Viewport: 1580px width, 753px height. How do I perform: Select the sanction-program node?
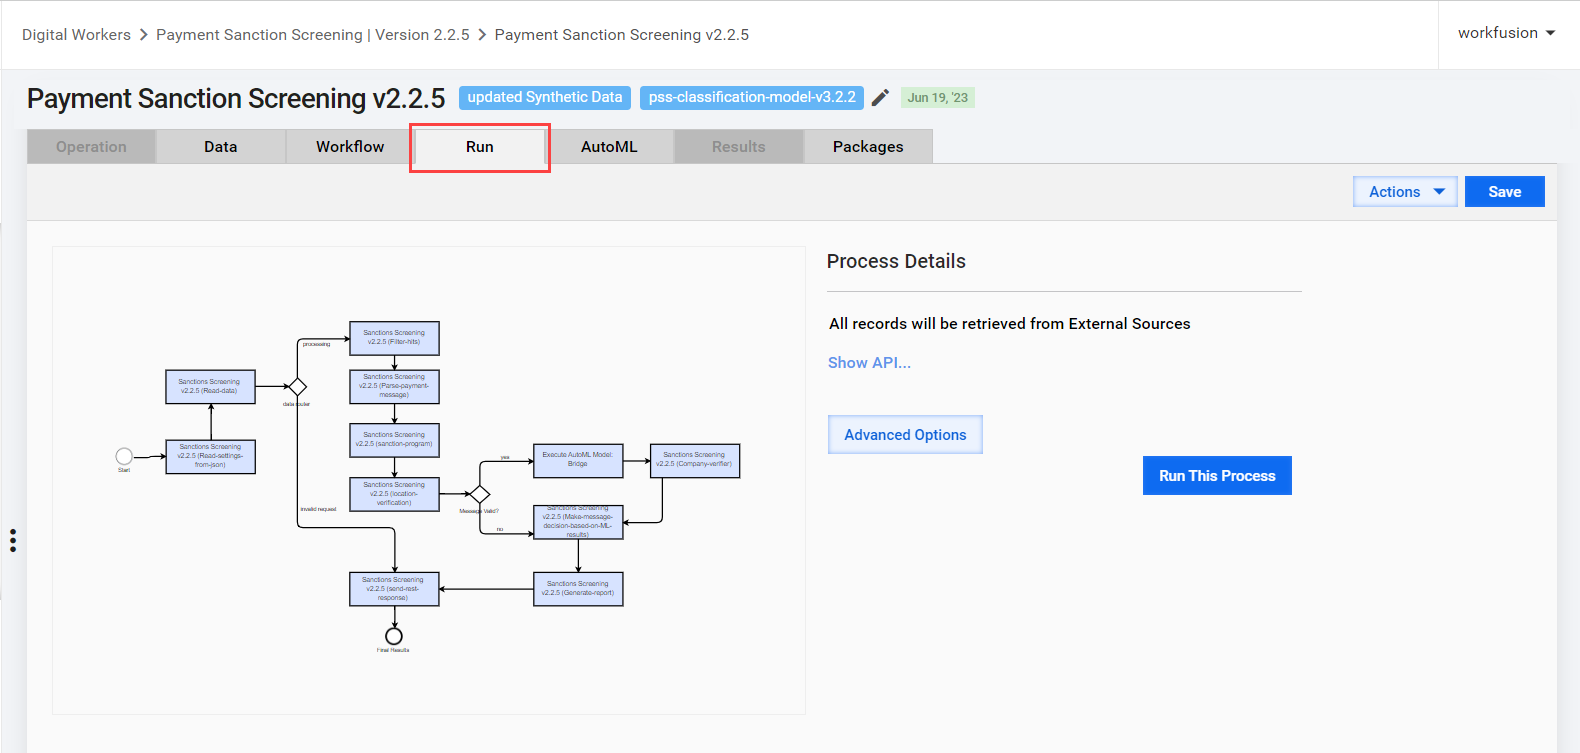pos(394,440)
